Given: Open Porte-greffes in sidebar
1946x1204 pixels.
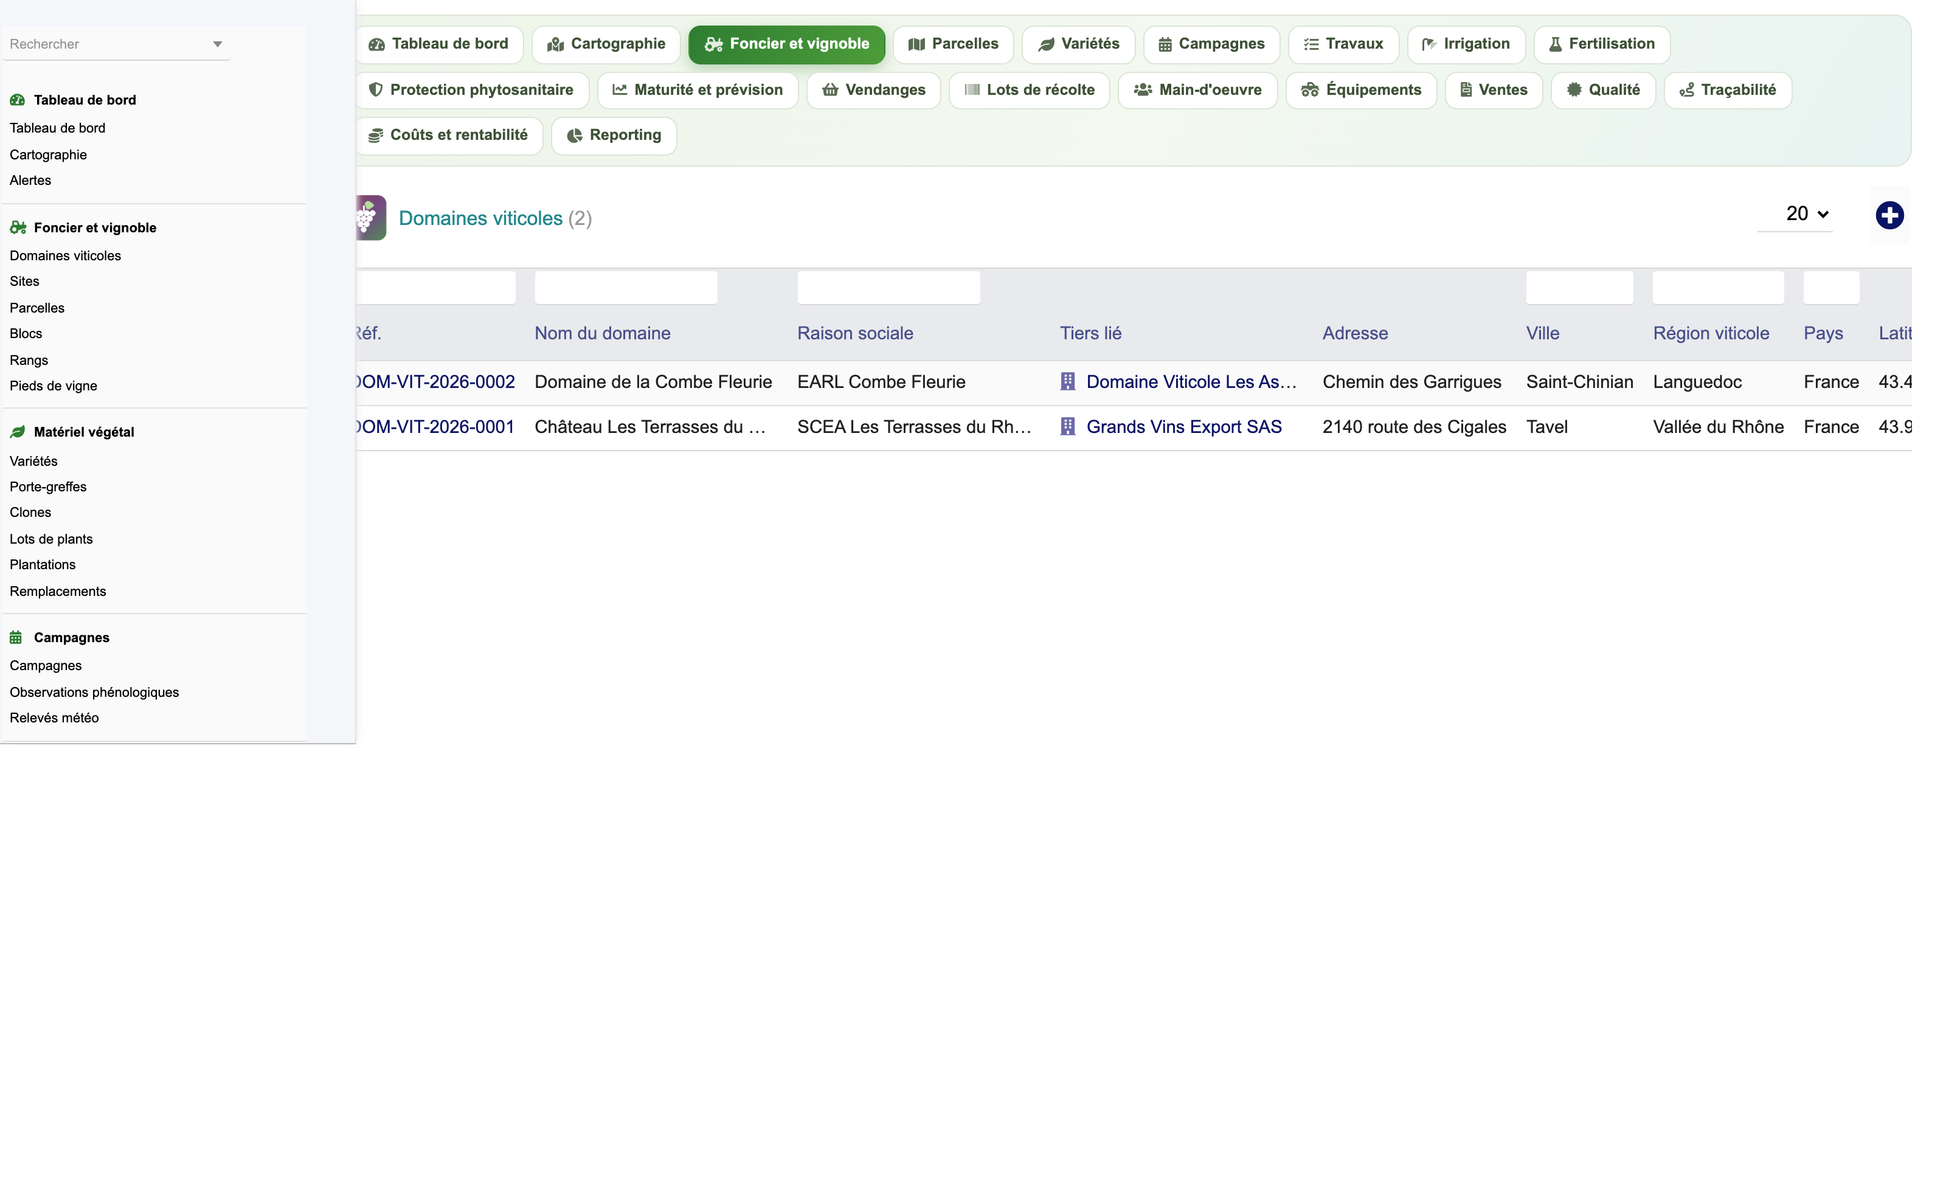Looking at the screenshot, I should 48,487.
